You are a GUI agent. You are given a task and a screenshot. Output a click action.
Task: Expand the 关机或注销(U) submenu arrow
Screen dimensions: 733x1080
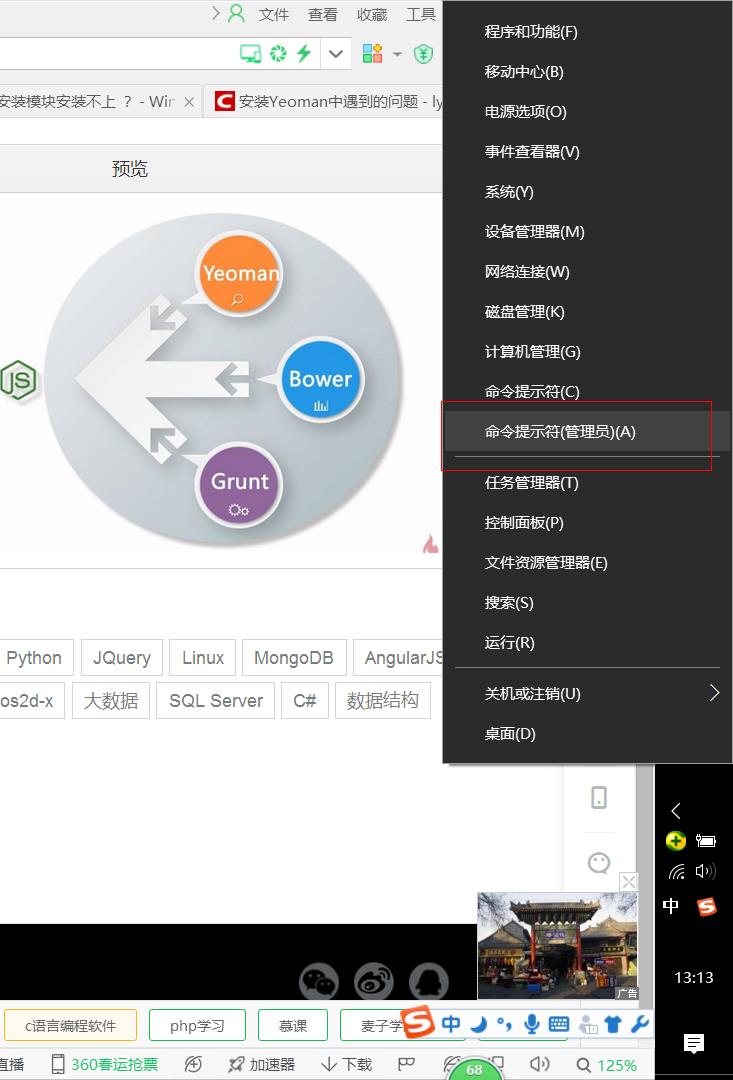[x=714, y=693]
